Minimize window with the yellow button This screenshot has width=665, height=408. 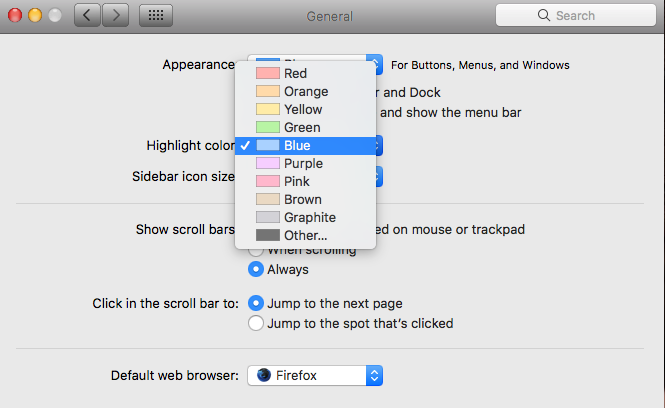(35, 16)
